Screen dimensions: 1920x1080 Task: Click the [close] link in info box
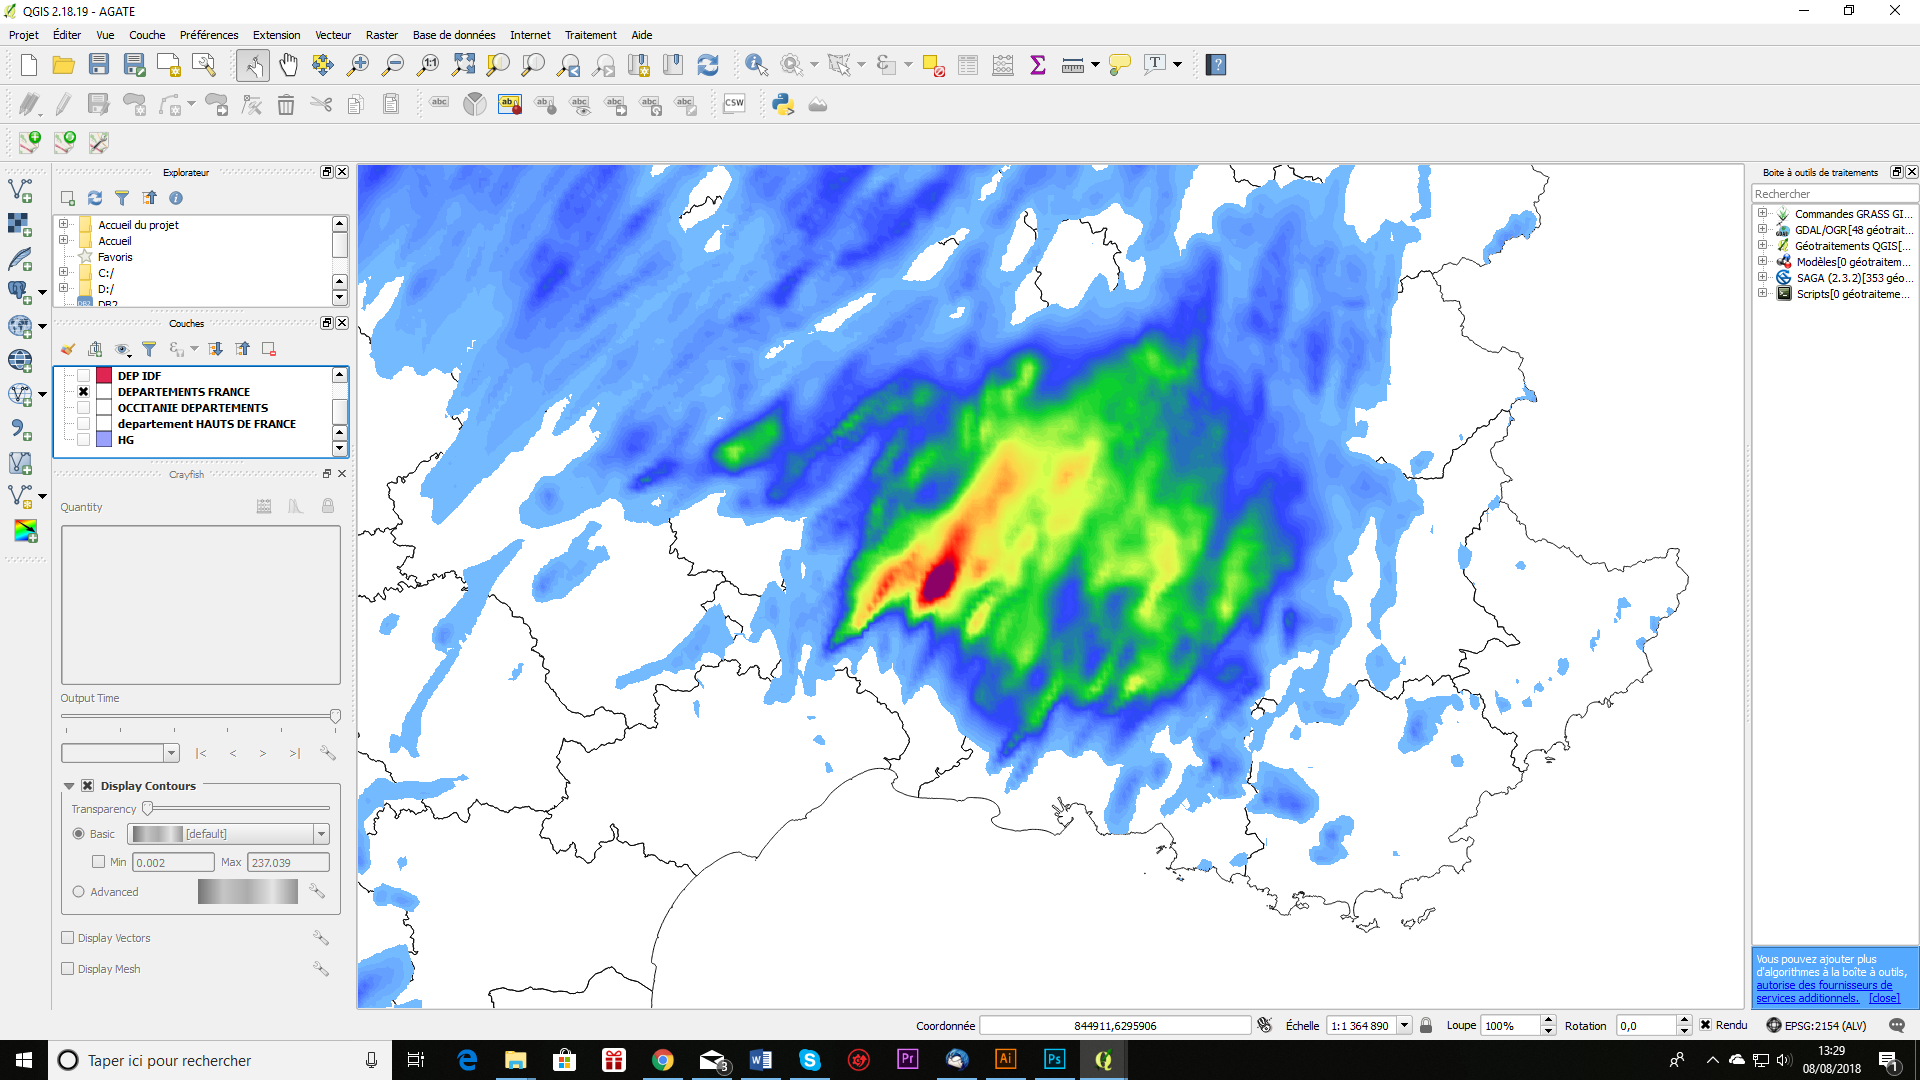pyautogui.click(x=1884, y=998)
